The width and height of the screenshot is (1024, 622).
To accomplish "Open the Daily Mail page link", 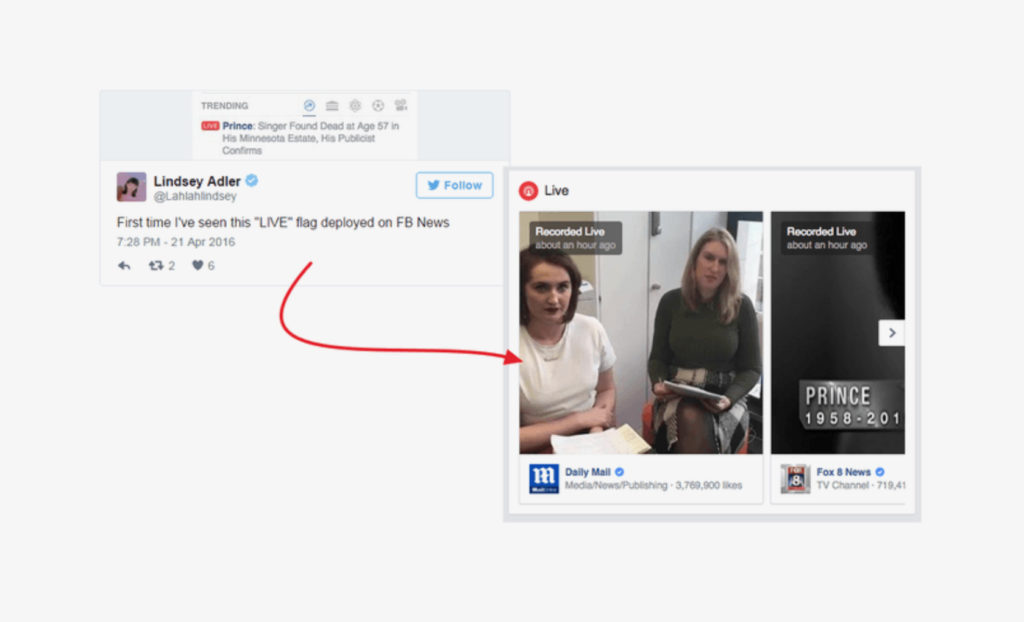I will 588,472.
